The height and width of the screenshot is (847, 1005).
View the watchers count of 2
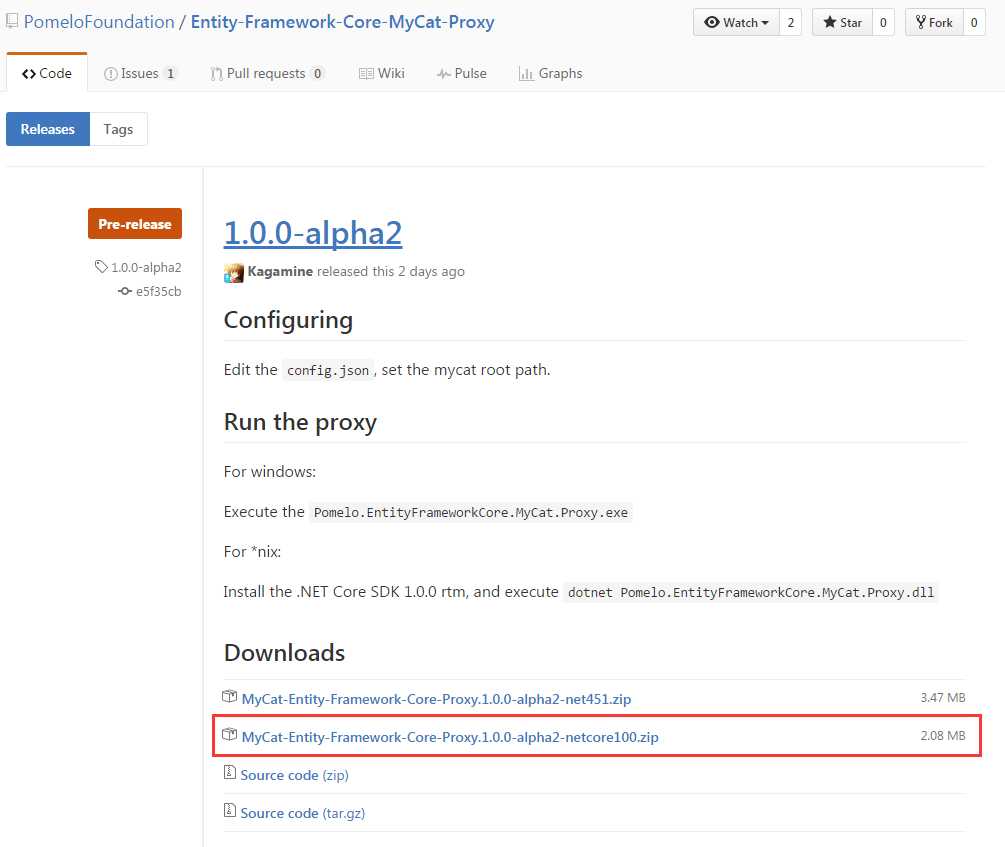tap(790, 22)
